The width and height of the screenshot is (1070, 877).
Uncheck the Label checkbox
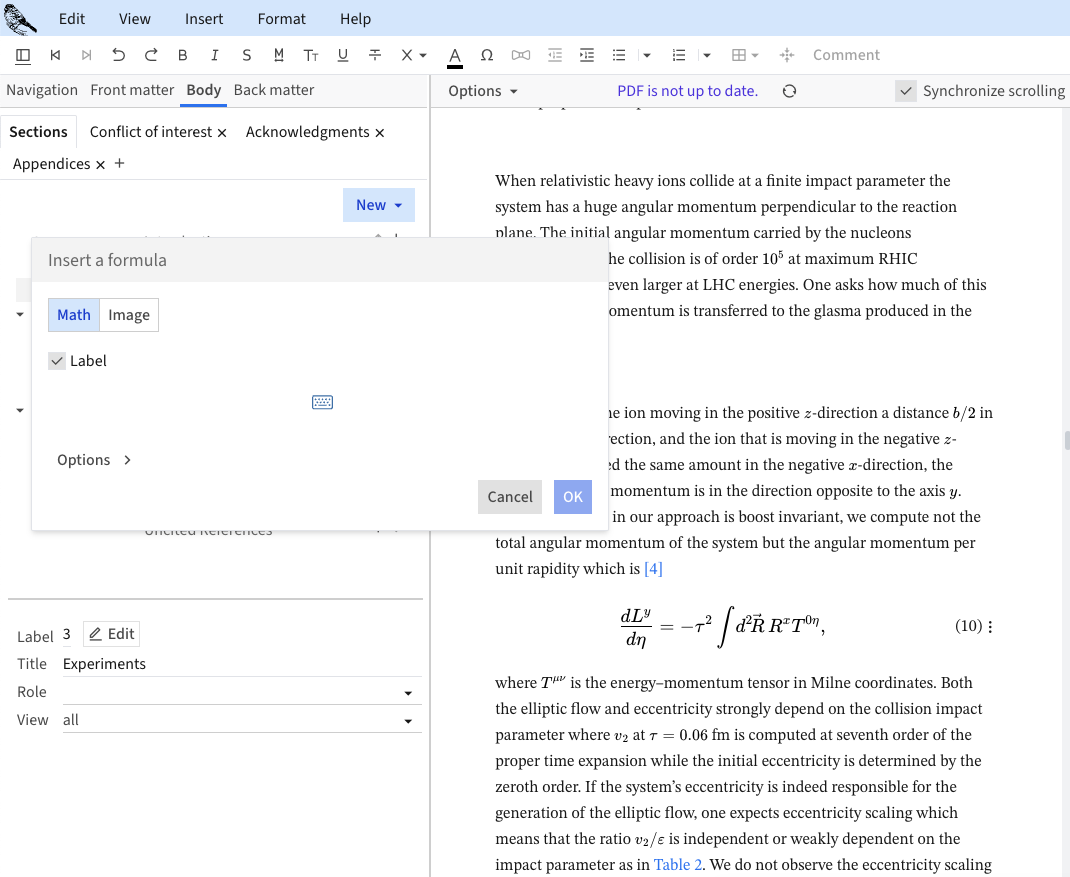click(57, 361)
